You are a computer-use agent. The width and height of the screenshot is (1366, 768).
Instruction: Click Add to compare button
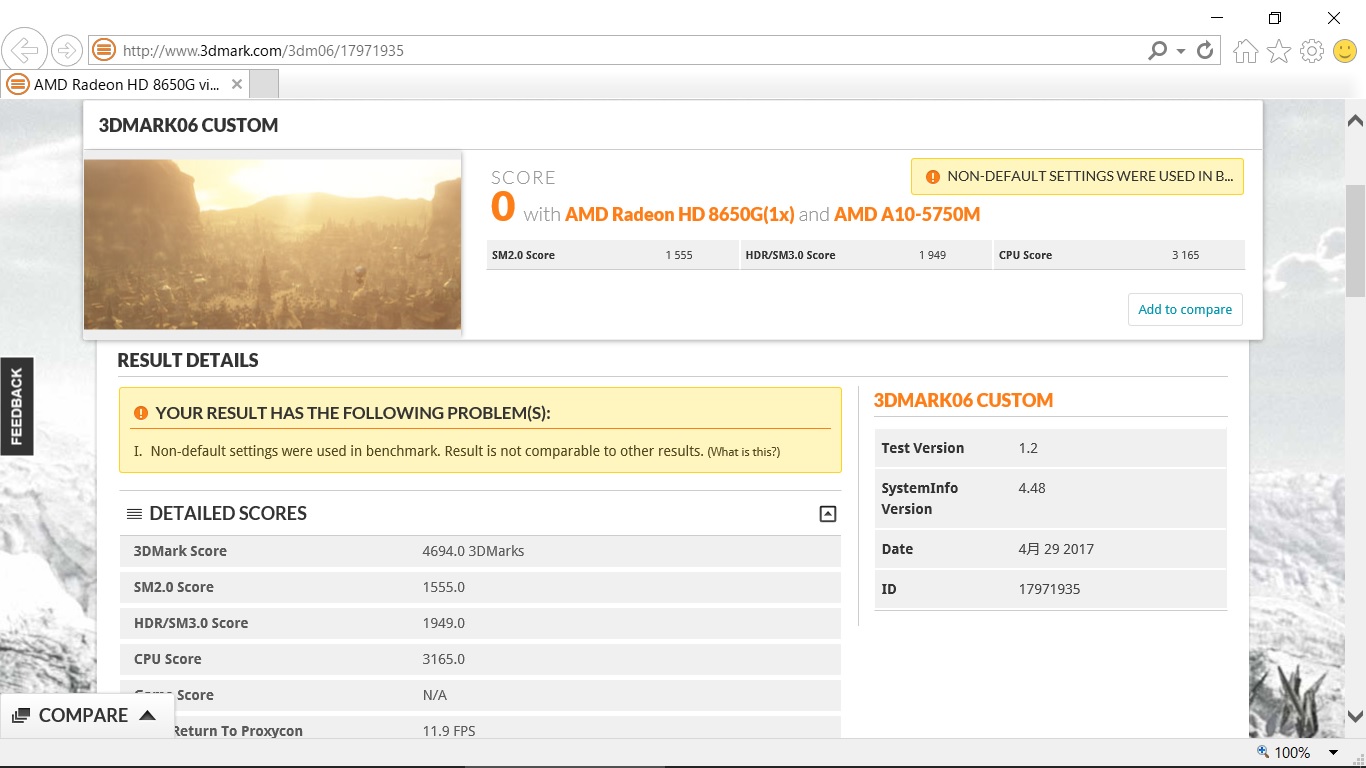pyautogui.click(x=1185, y=309)
